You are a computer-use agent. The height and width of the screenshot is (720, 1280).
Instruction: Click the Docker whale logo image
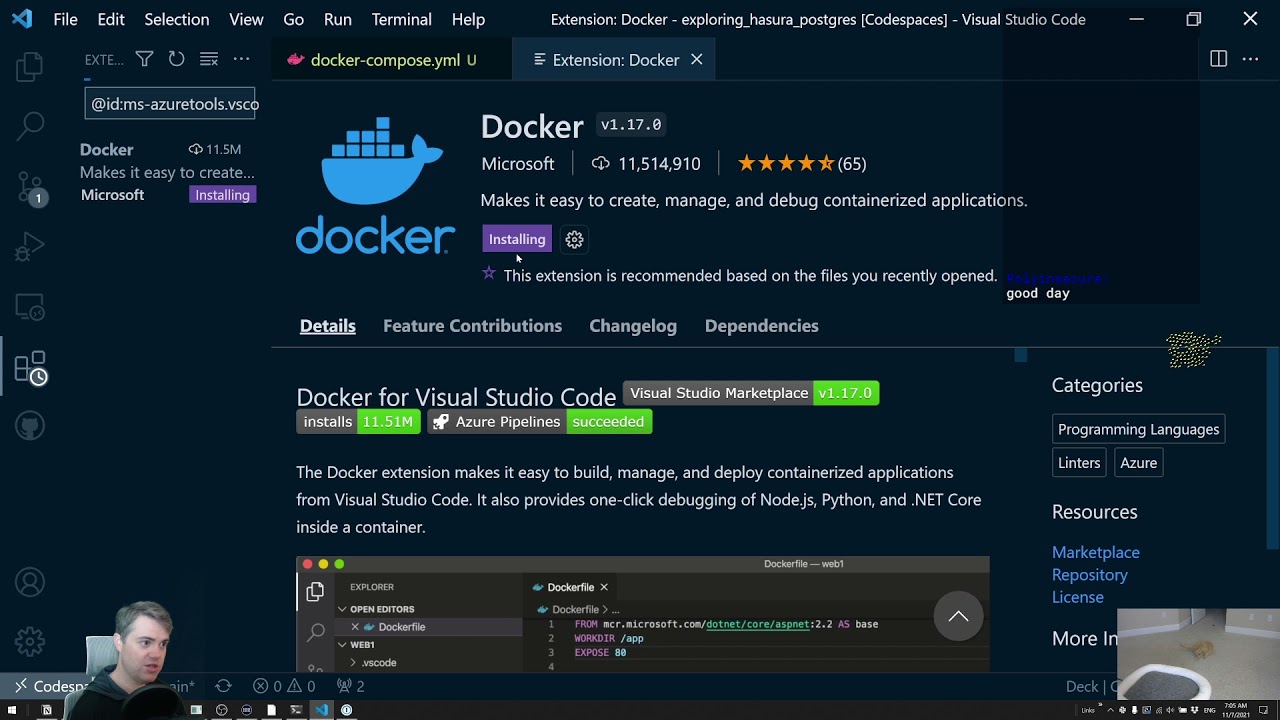(375, 185)
